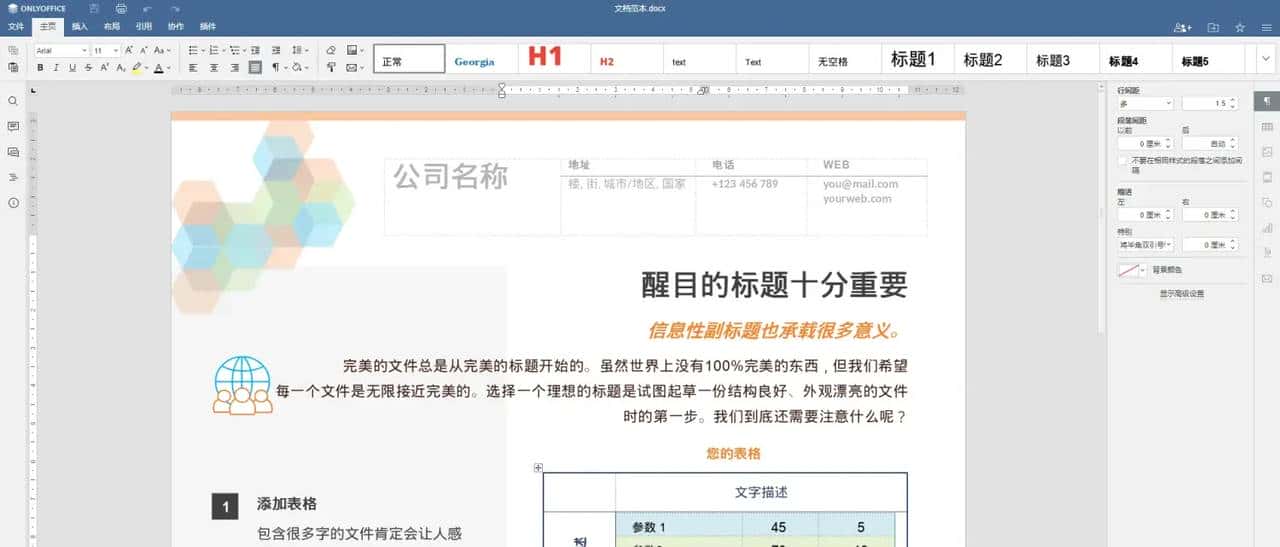Decrease font size with A-down icon
Image resolution: width=1280 pixels, height=547 pixels.
point(144,50)
